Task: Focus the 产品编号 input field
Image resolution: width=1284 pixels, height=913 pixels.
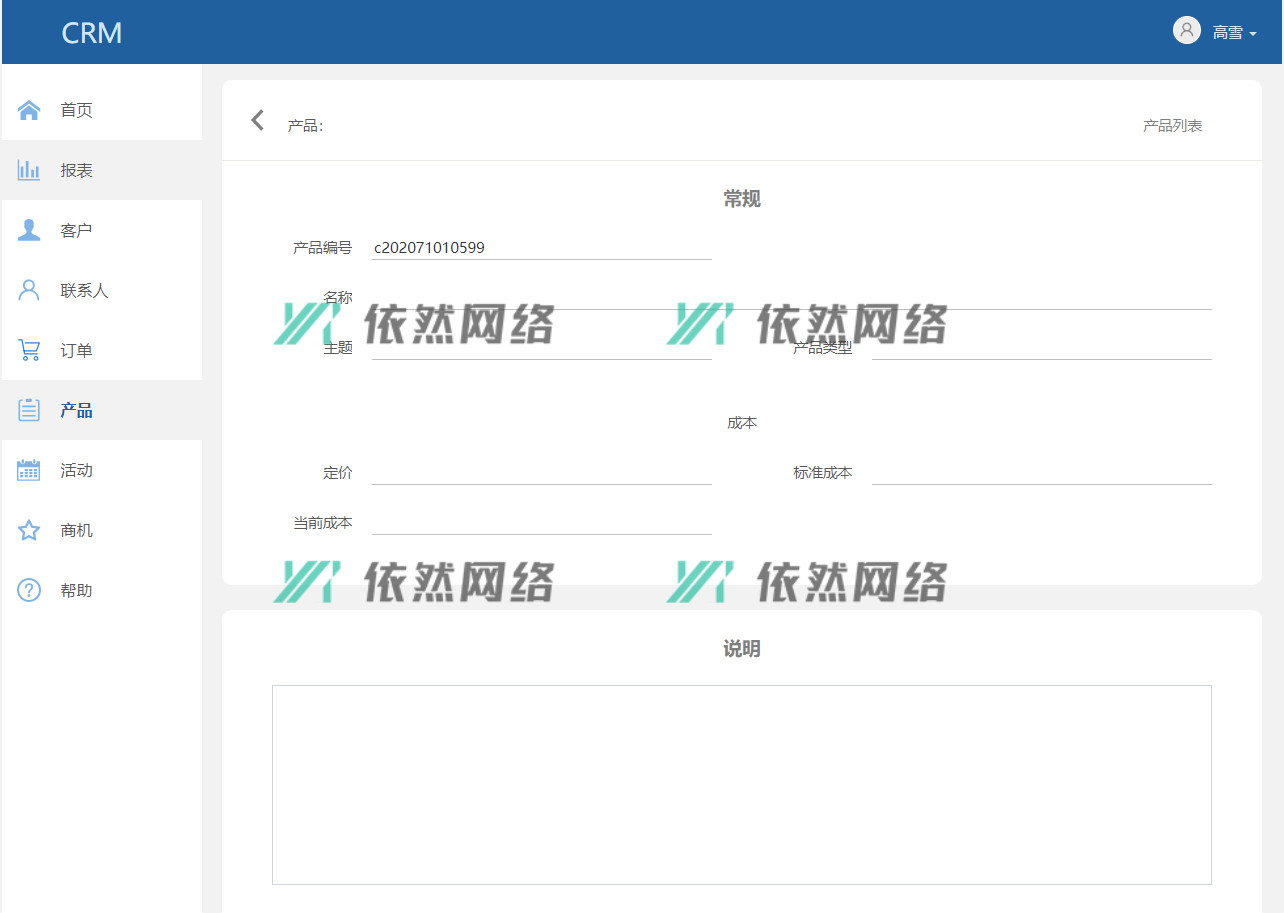Action: (x=541, y=247)
